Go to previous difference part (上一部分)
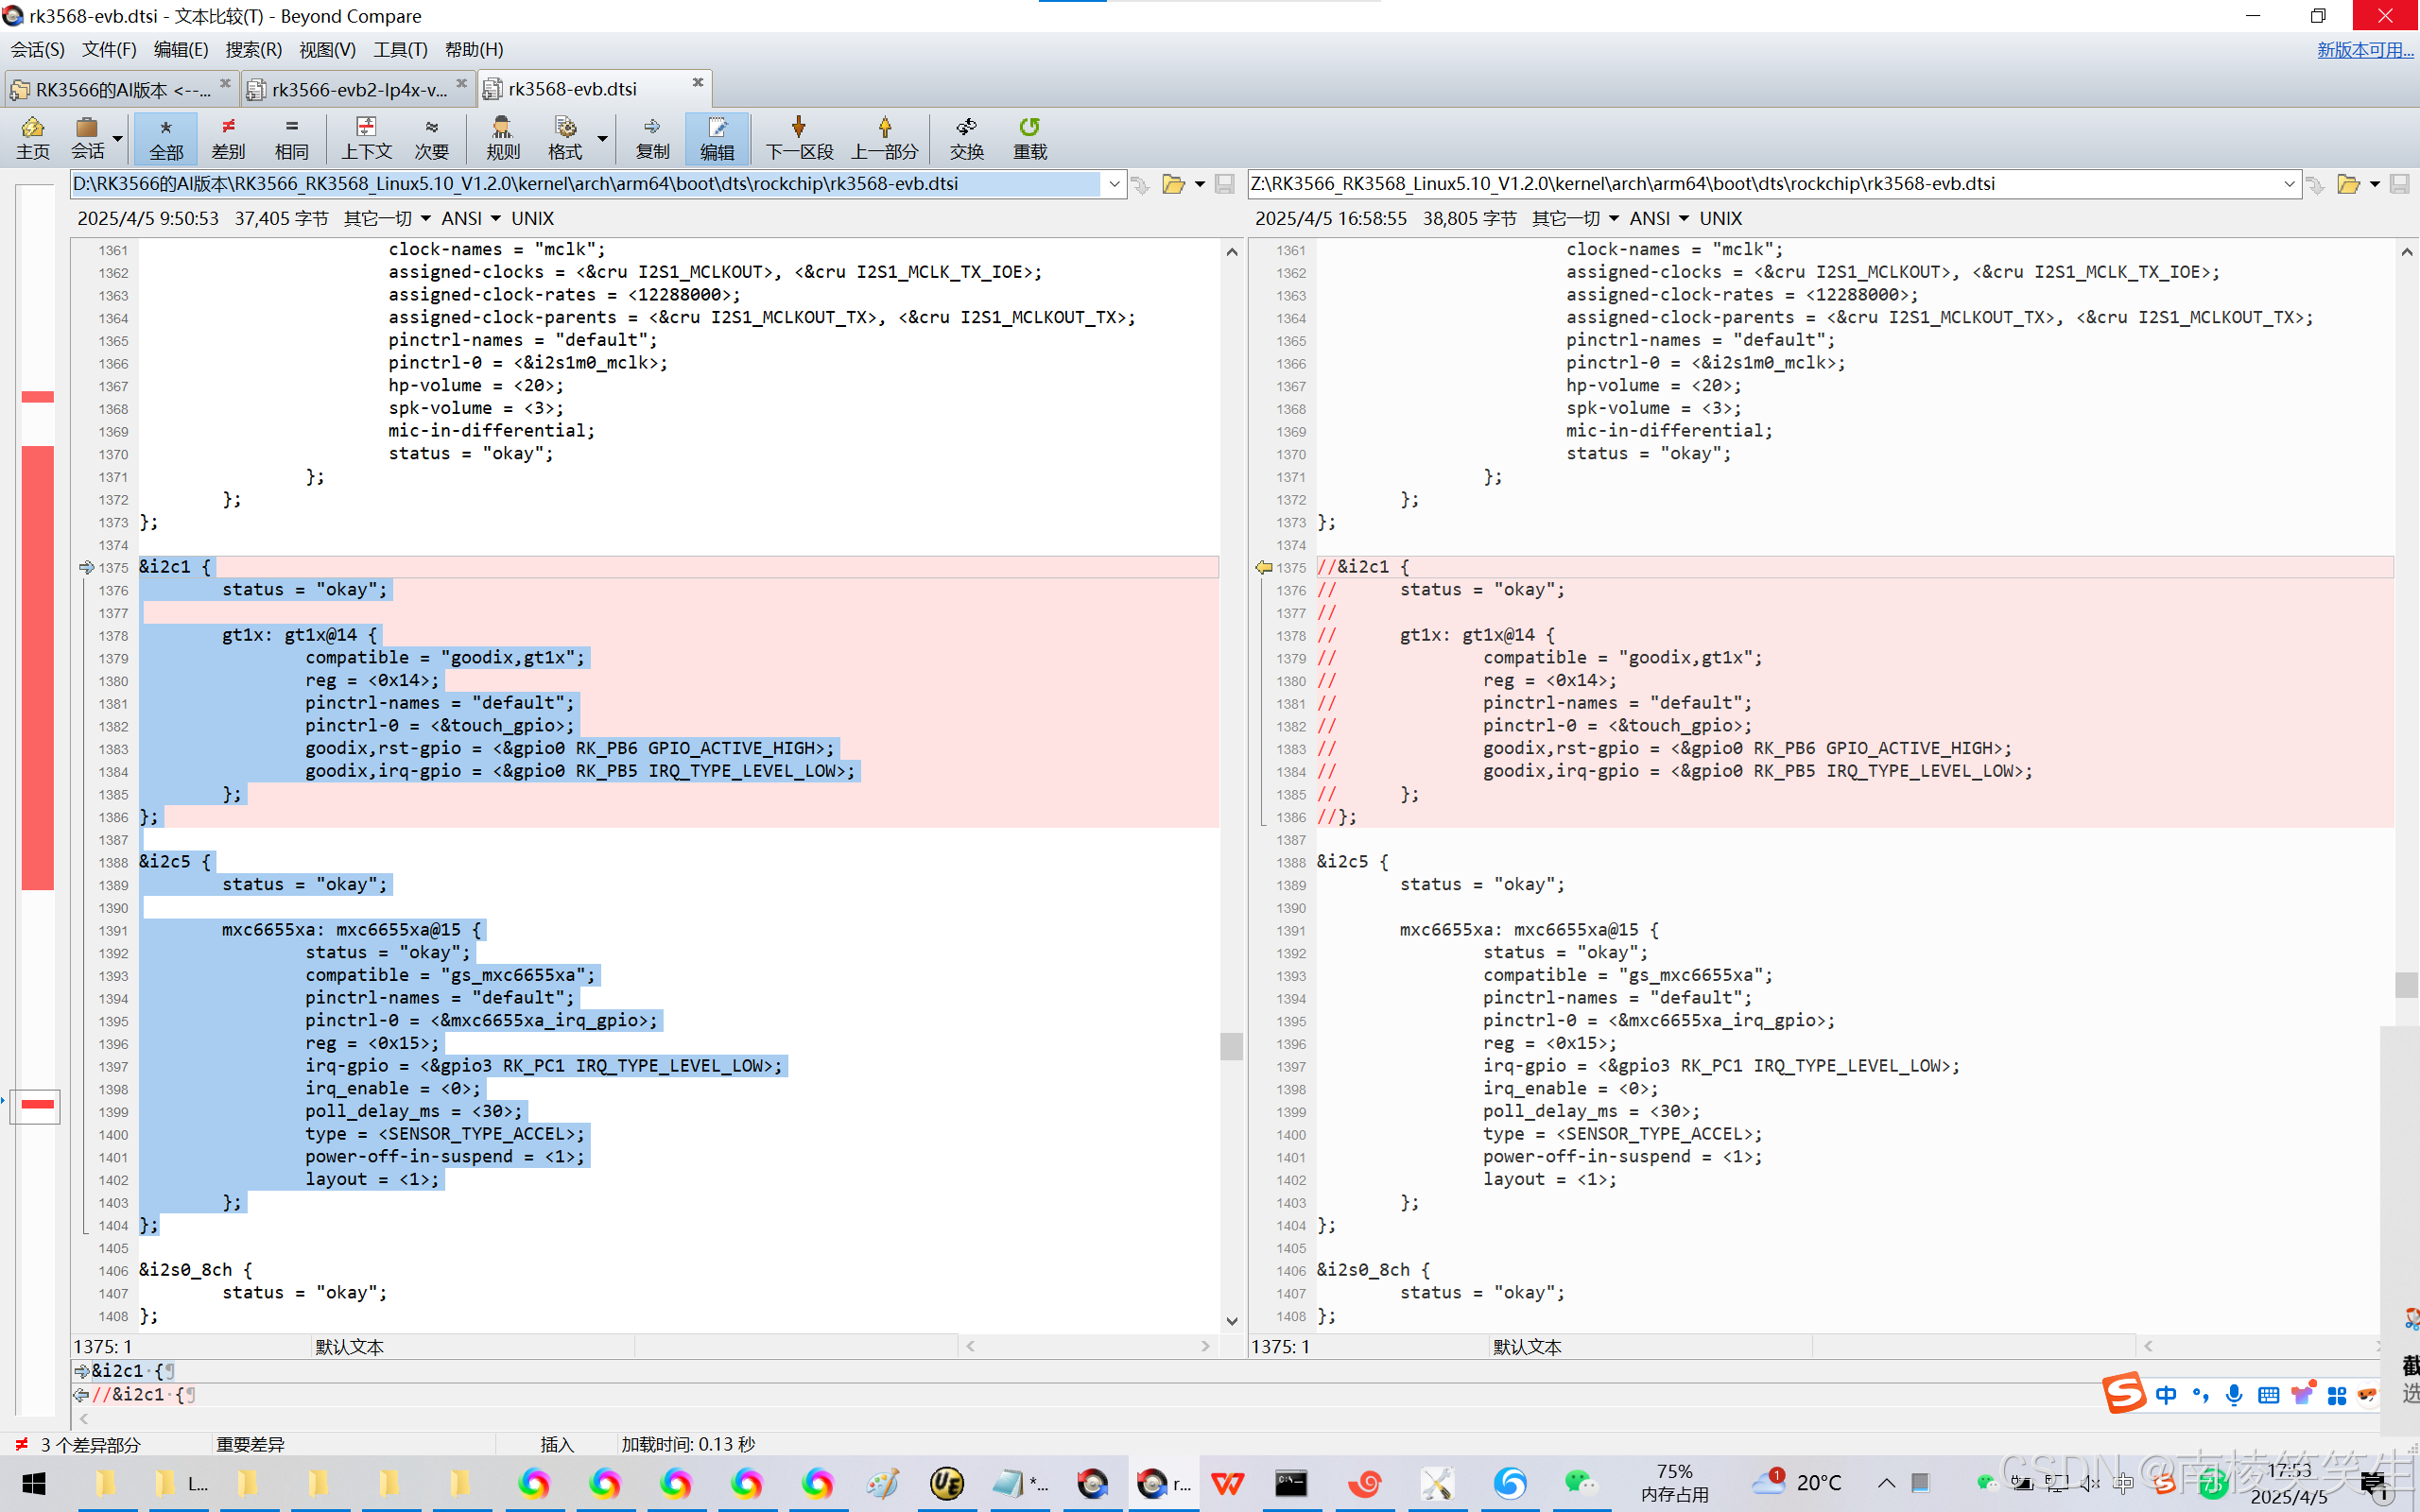Image resolution: width=2420 pixels, height=1512 pixels. pos(884,138)
